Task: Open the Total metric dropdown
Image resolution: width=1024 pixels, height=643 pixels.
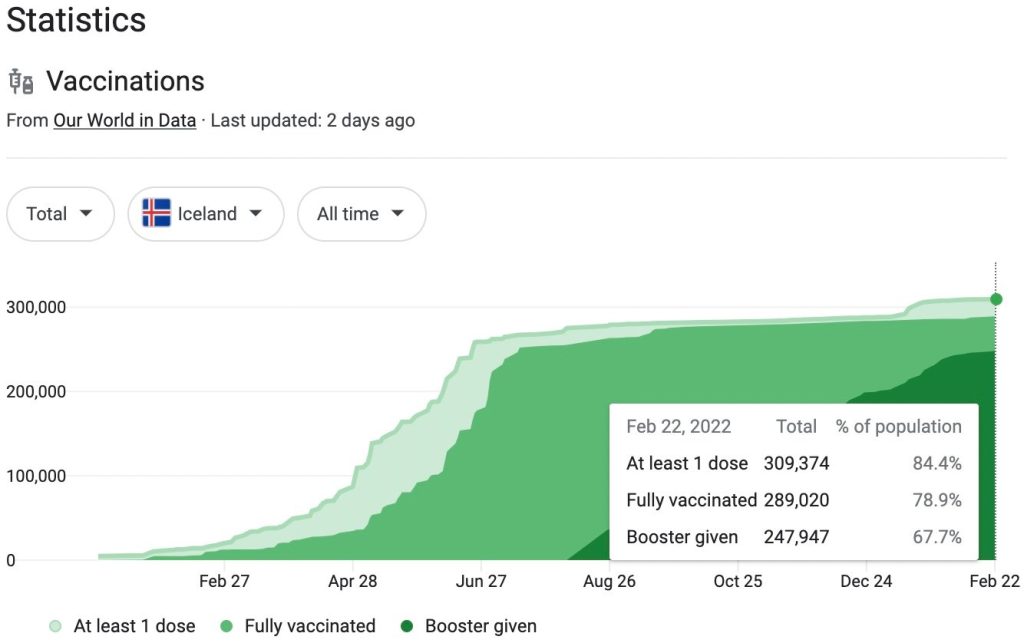Action: pyautogui.click(x=60, y=214)
